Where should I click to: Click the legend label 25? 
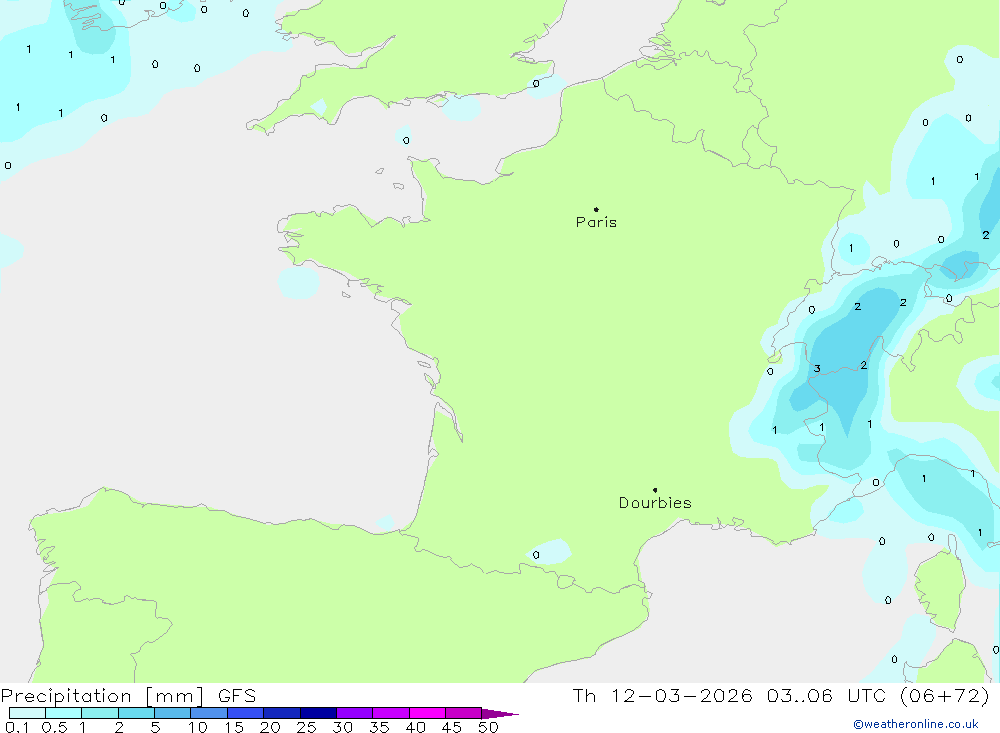click(x=306, y=727)
